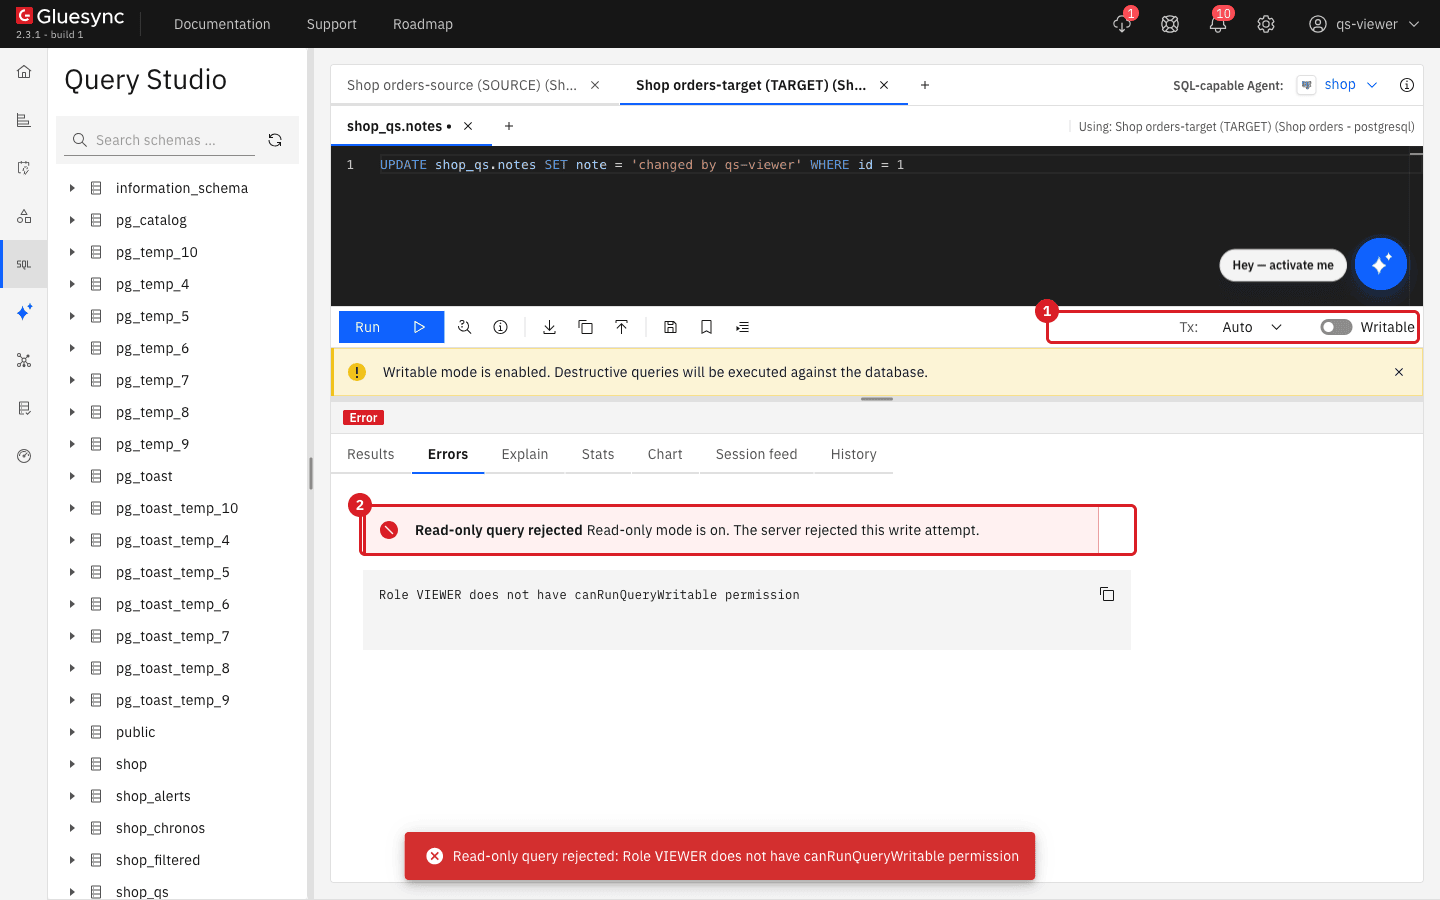The width and height of the screenshot is (1440, 900).
Task: Click the AI assistant sparkle button
Action: point(1381,264)
